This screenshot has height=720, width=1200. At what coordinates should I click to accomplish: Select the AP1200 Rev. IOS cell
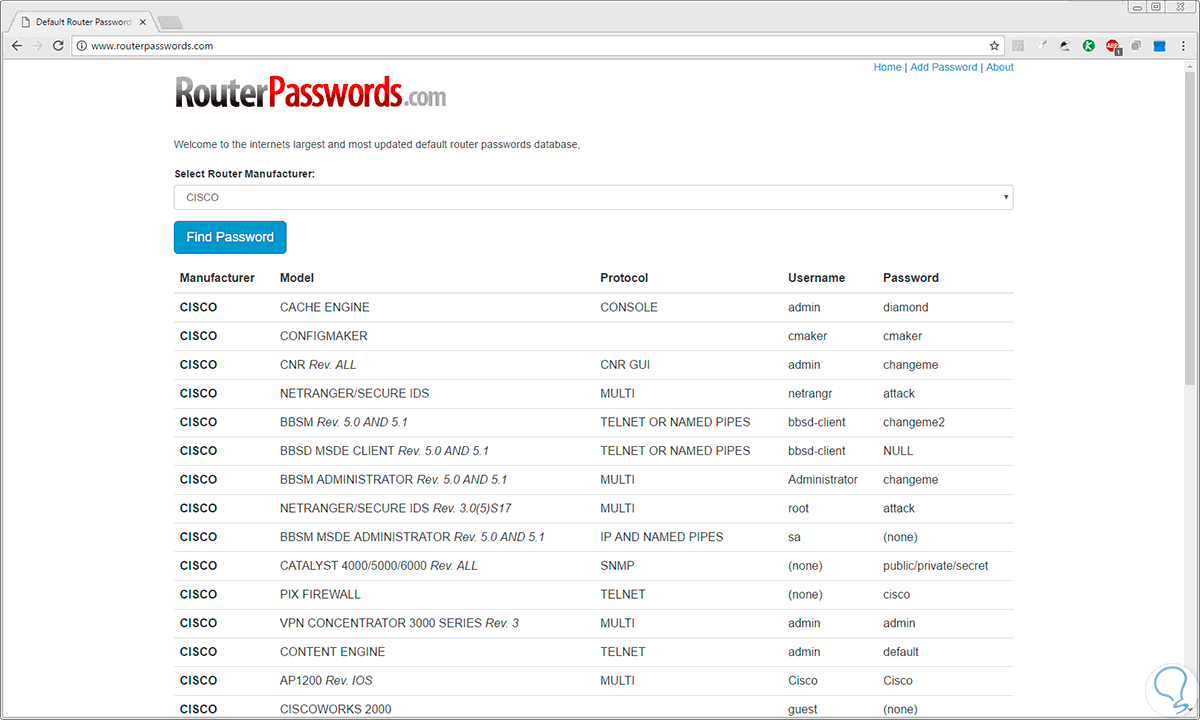326,680
